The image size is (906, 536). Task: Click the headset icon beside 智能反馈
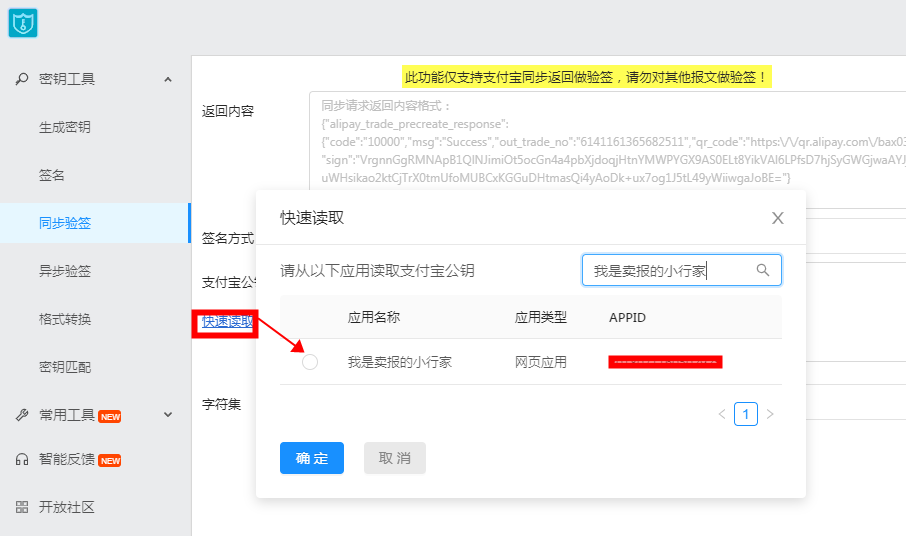(22, 459)
